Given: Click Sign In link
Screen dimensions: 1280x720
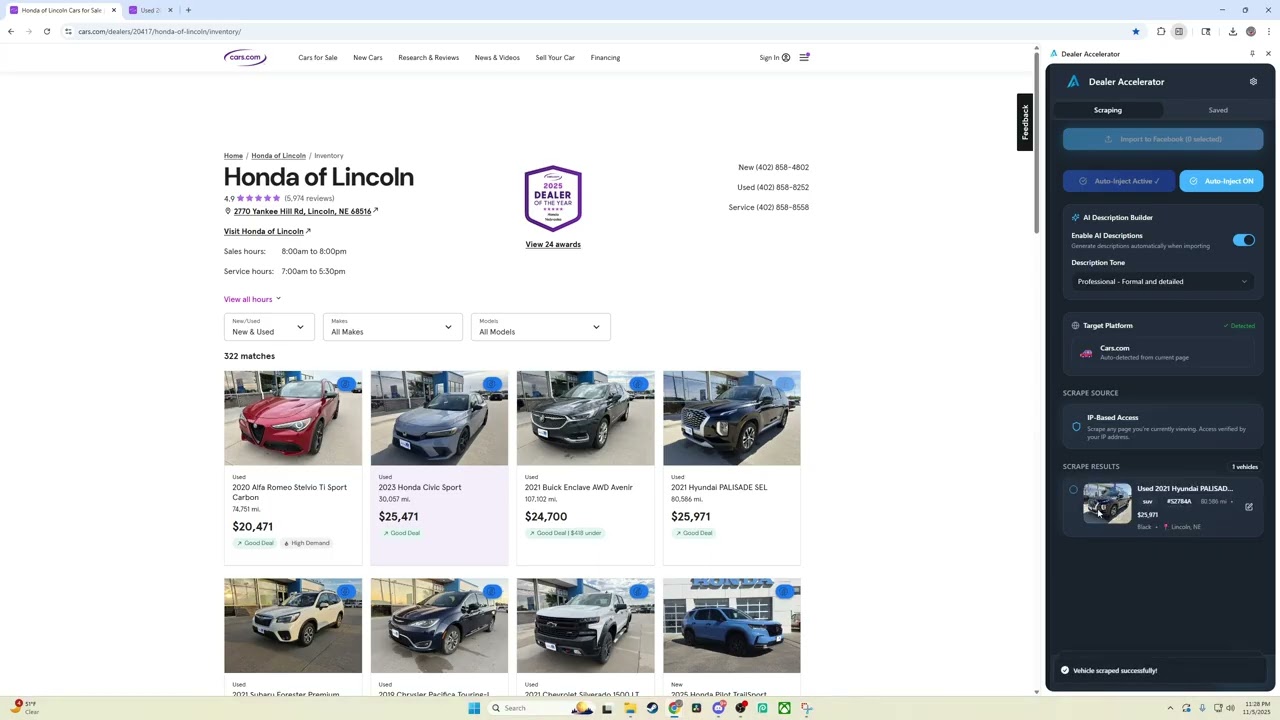Looking at the screenshot, I should [x=774, y=57].
